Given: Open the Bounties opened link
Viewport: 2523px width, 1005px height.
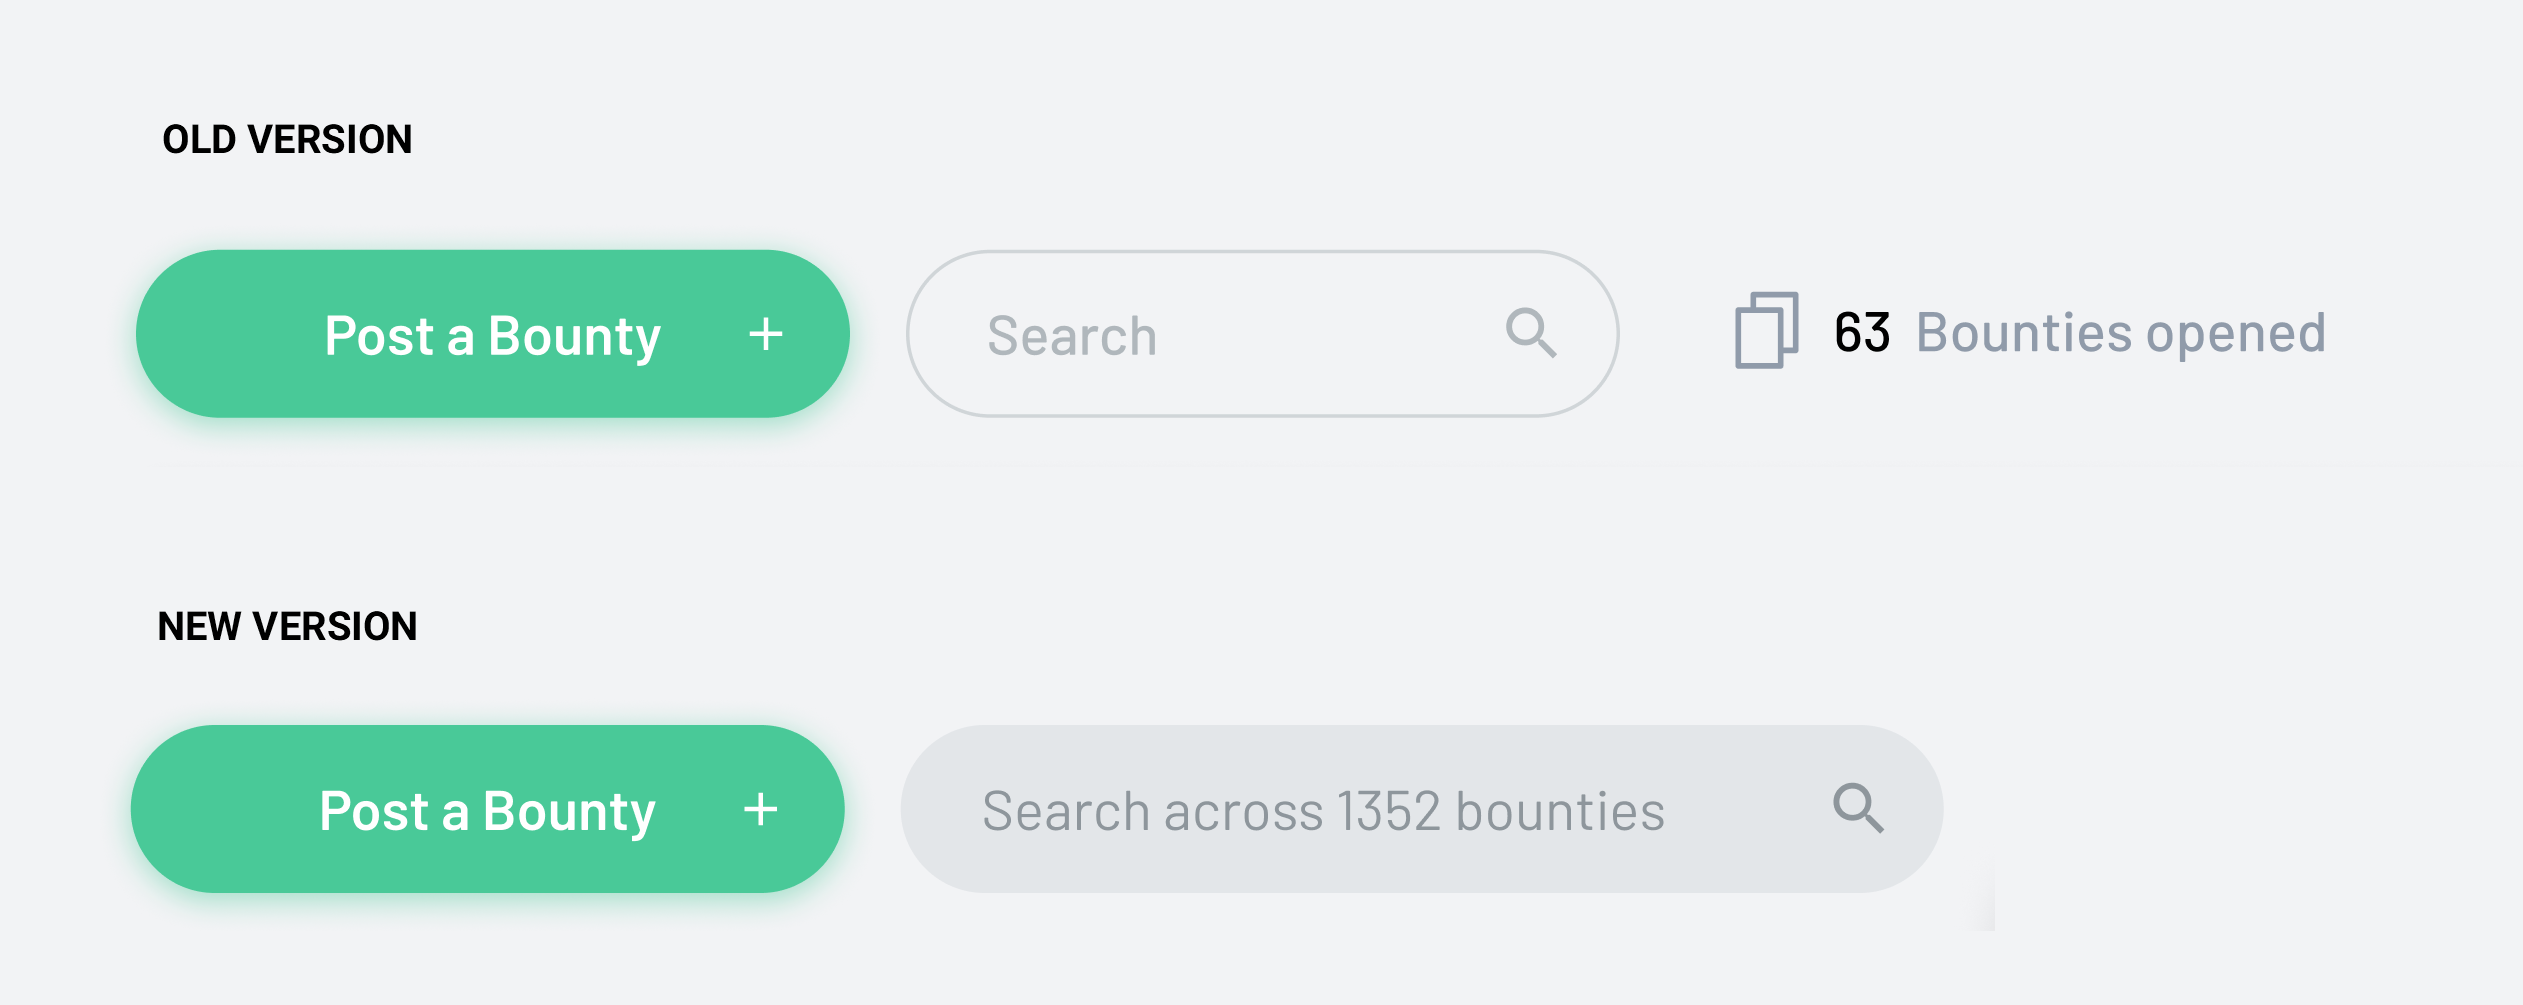Looking at the screenshot, I should [x=2120, y=334].
